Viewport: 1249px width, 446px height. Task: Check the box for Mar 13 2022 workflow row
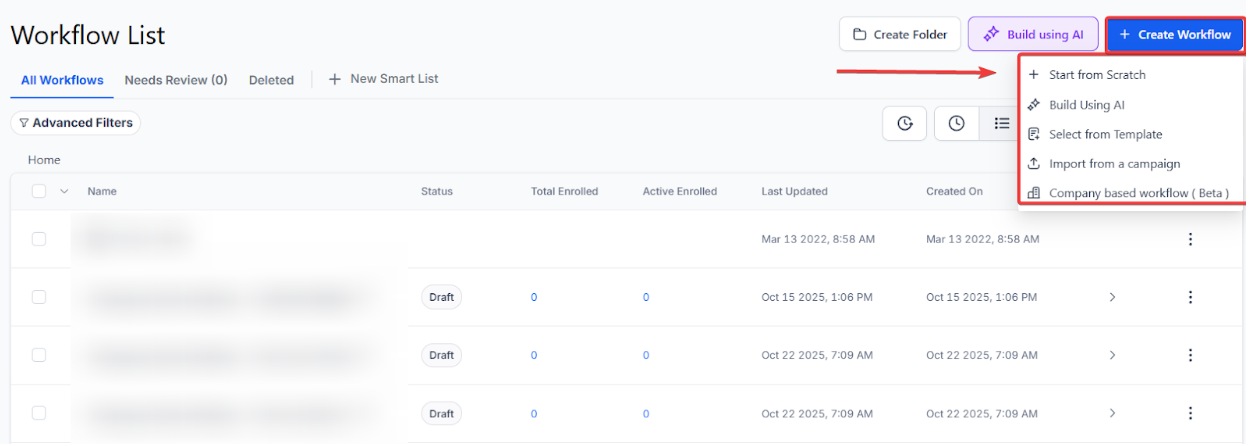point(39,239)
